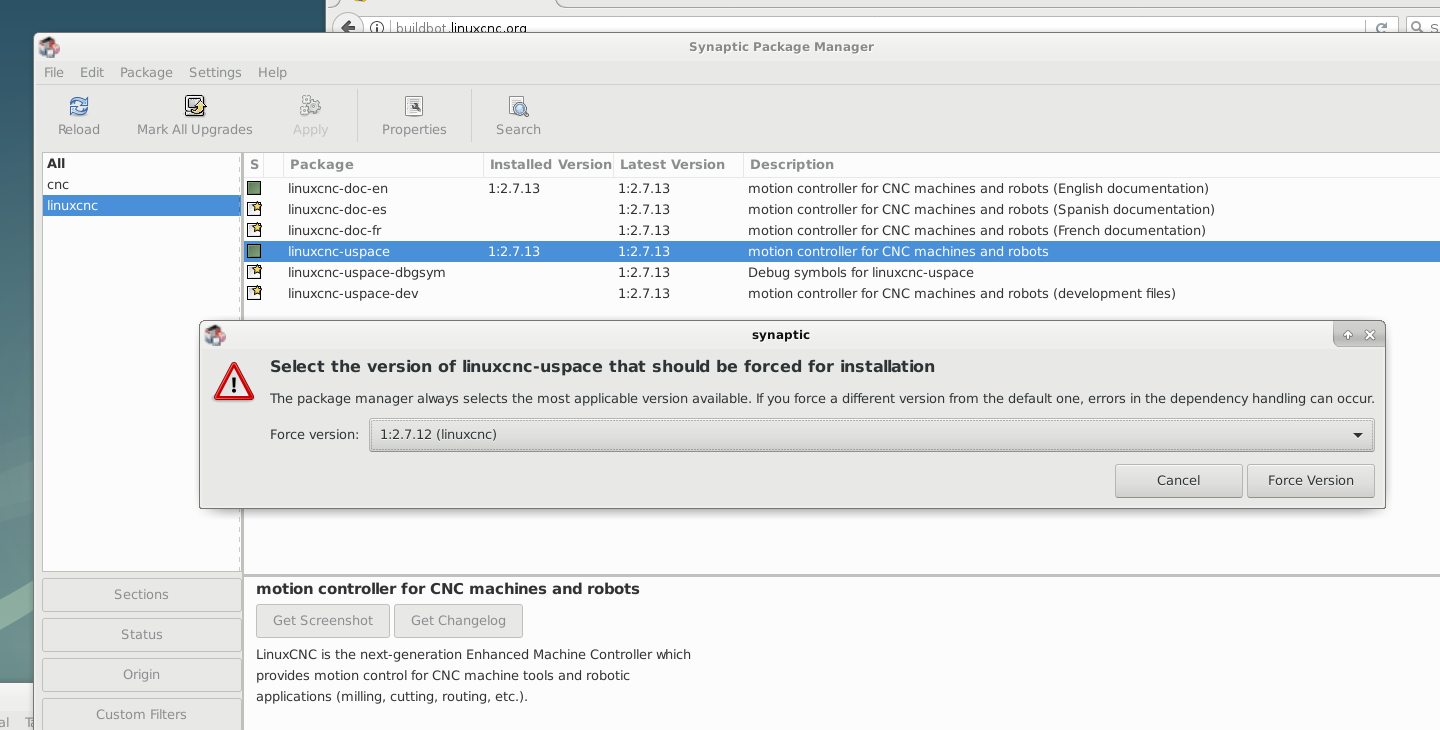This screenshot has width=1440, height=730.
Task: Toggle status box for linuxcnc-uspace-dbgsym
Action: click(254, 272)
